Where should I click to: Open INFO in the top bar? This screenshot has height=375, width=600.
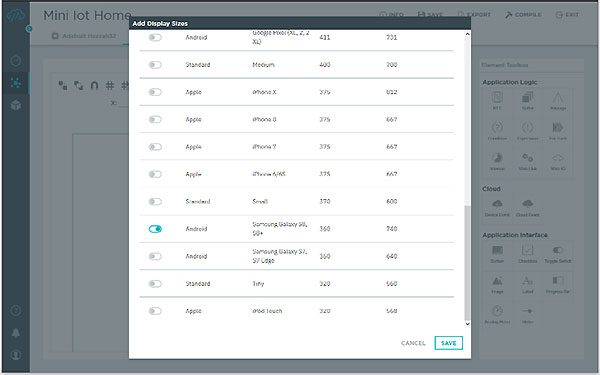[x=391, y=15]
